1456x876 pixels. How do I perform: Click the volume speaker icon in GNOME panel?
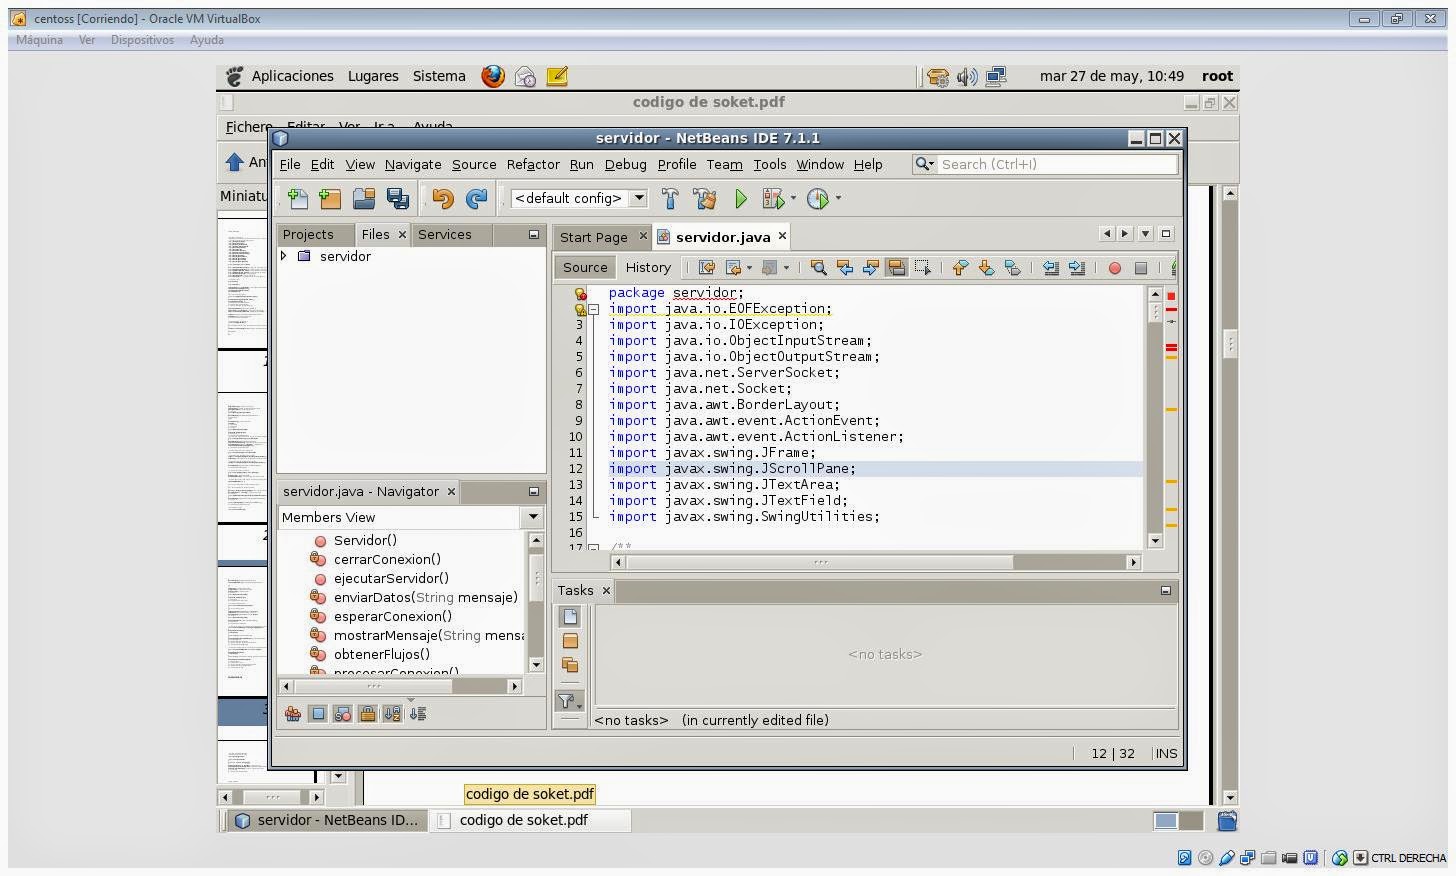pos(967,76)
